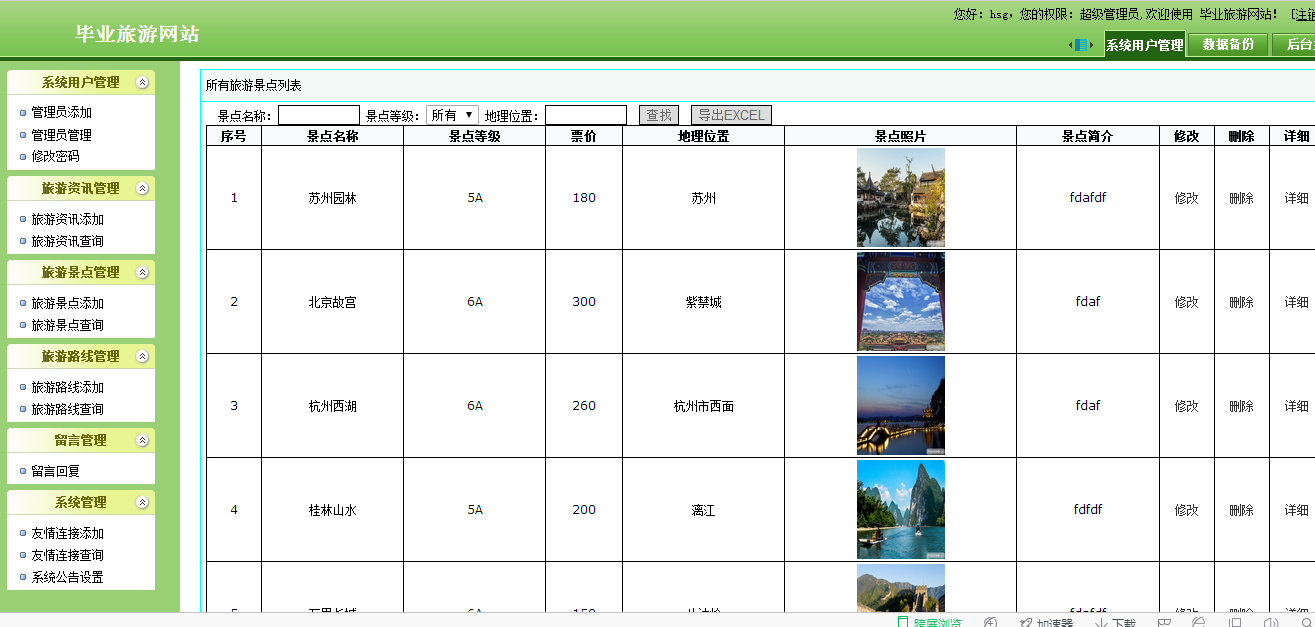Toggle the sidebar show/hide icon beside the tabs

[1081, 45]
